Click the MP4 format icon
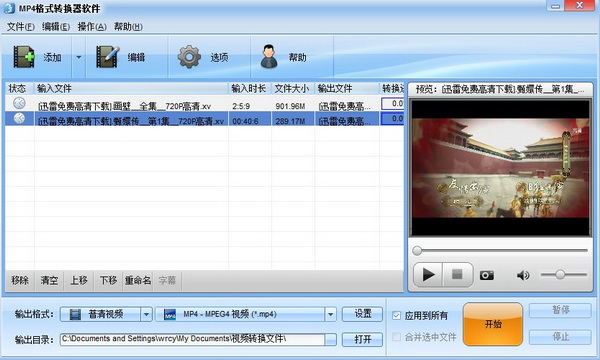This screenshot has width=600, height=360. pyautogui.click(x=170, y=314)
